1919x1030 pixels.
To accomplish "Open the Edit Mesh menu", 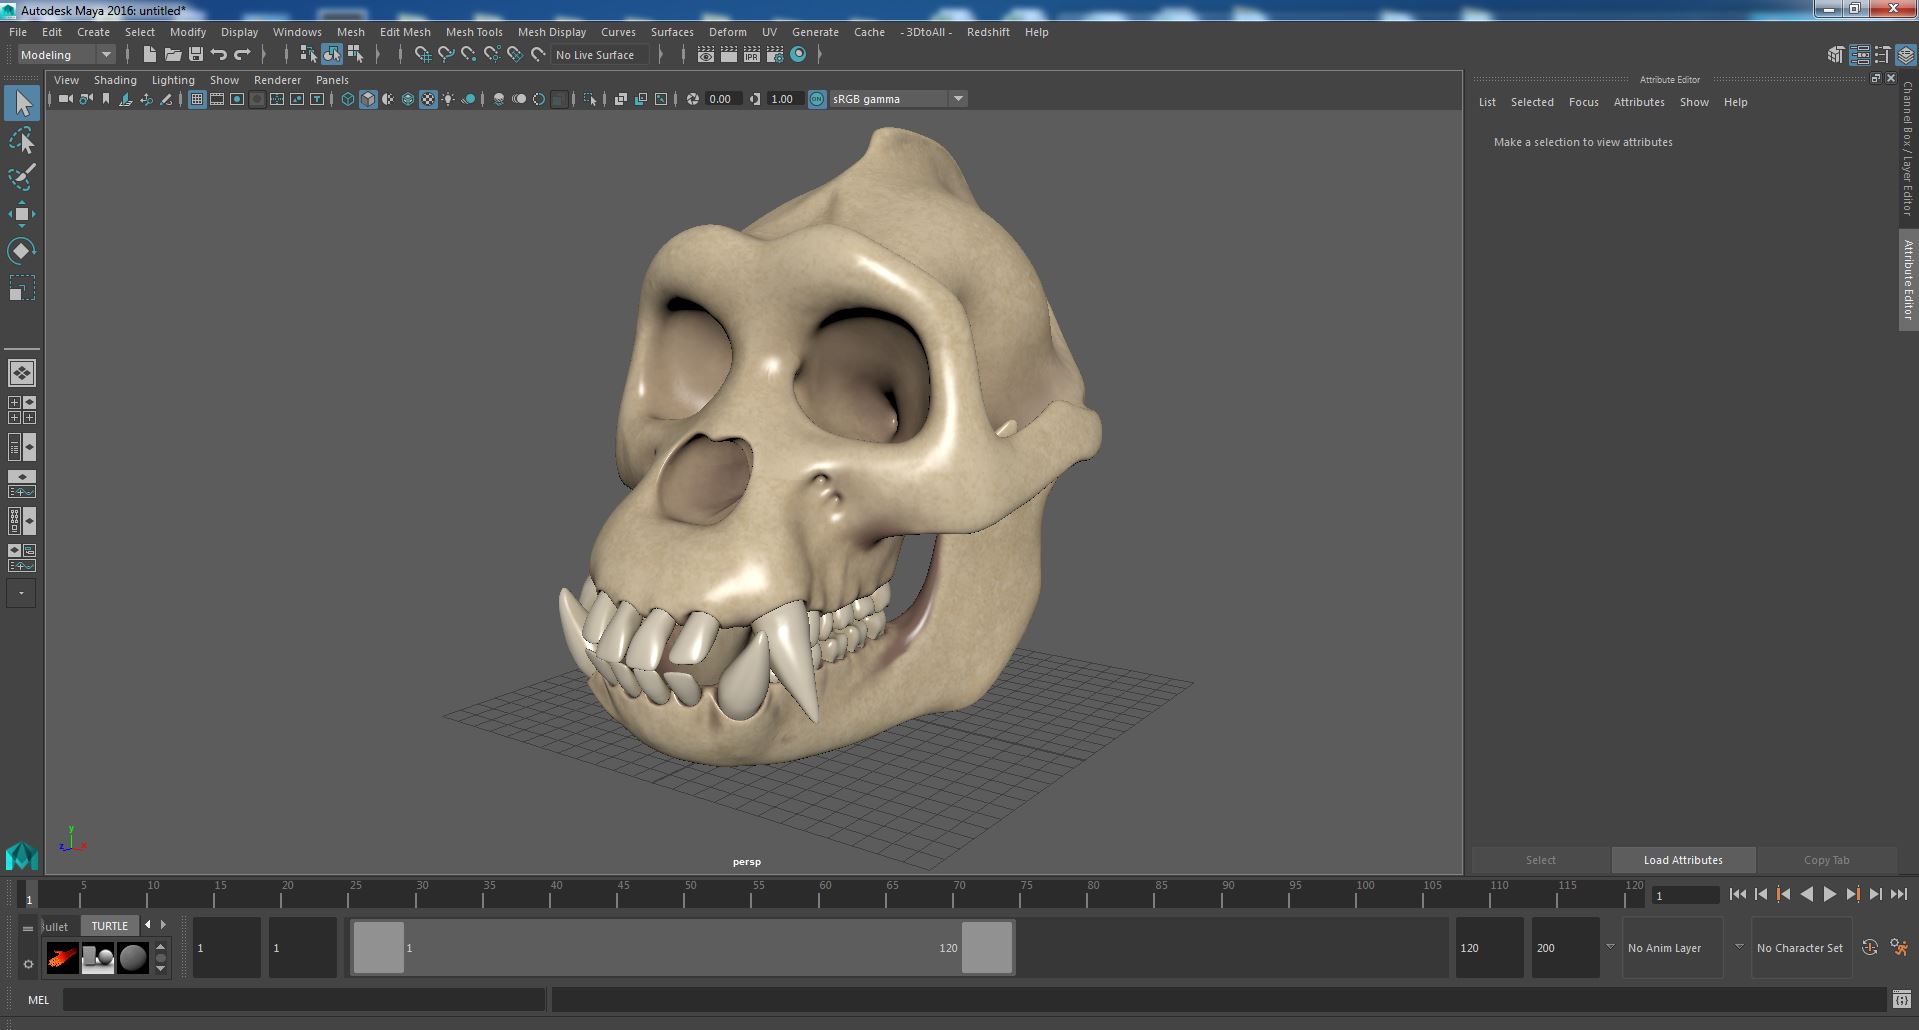I will coord(405,32).
